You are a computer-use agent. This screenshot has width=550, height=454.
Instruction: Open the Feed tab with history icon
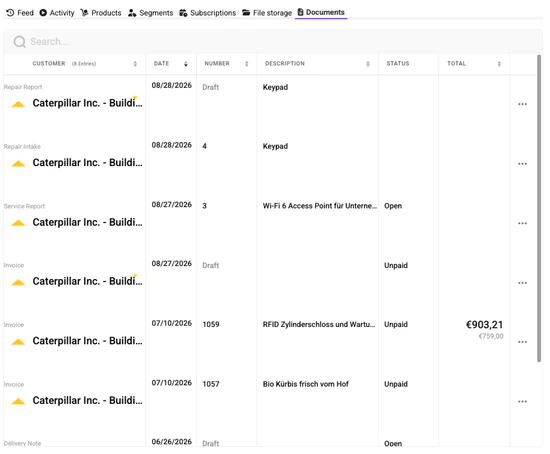click(x=20, y=13)
